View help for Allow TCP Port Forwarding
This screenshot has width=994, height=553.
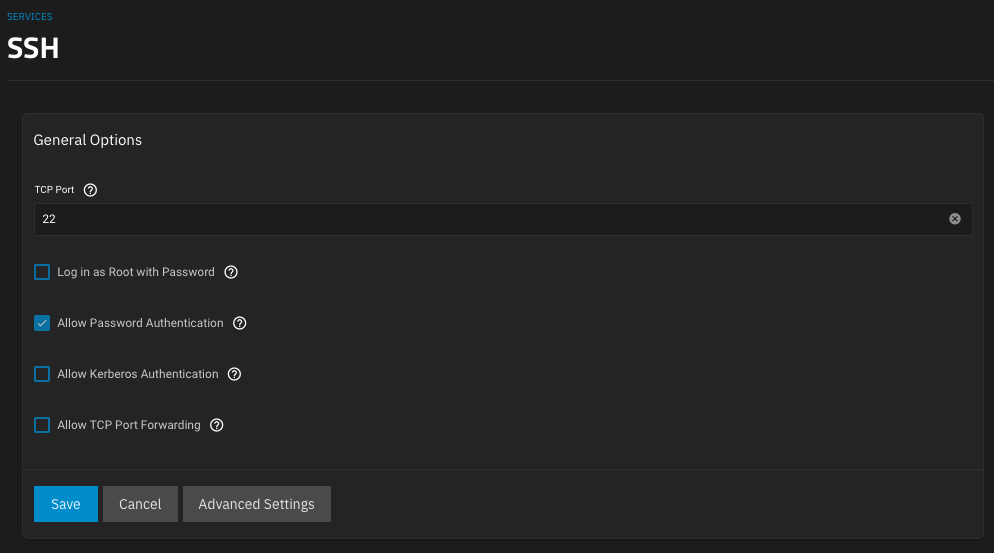217,425
